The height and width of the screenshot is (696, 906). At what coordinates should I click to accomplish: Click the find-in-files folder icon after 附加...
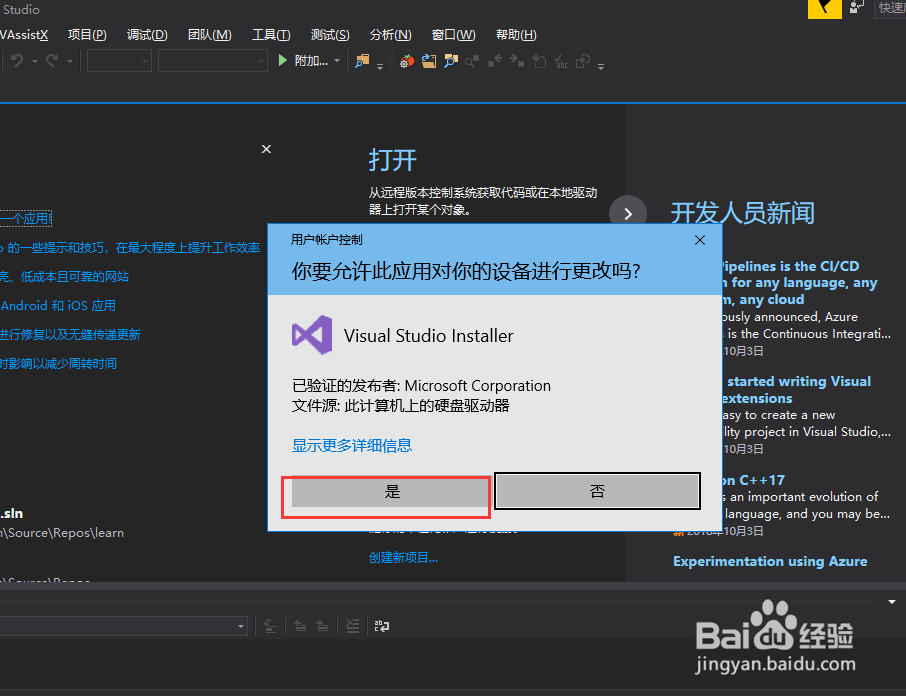pyautogui.click(x=362, y=61)
